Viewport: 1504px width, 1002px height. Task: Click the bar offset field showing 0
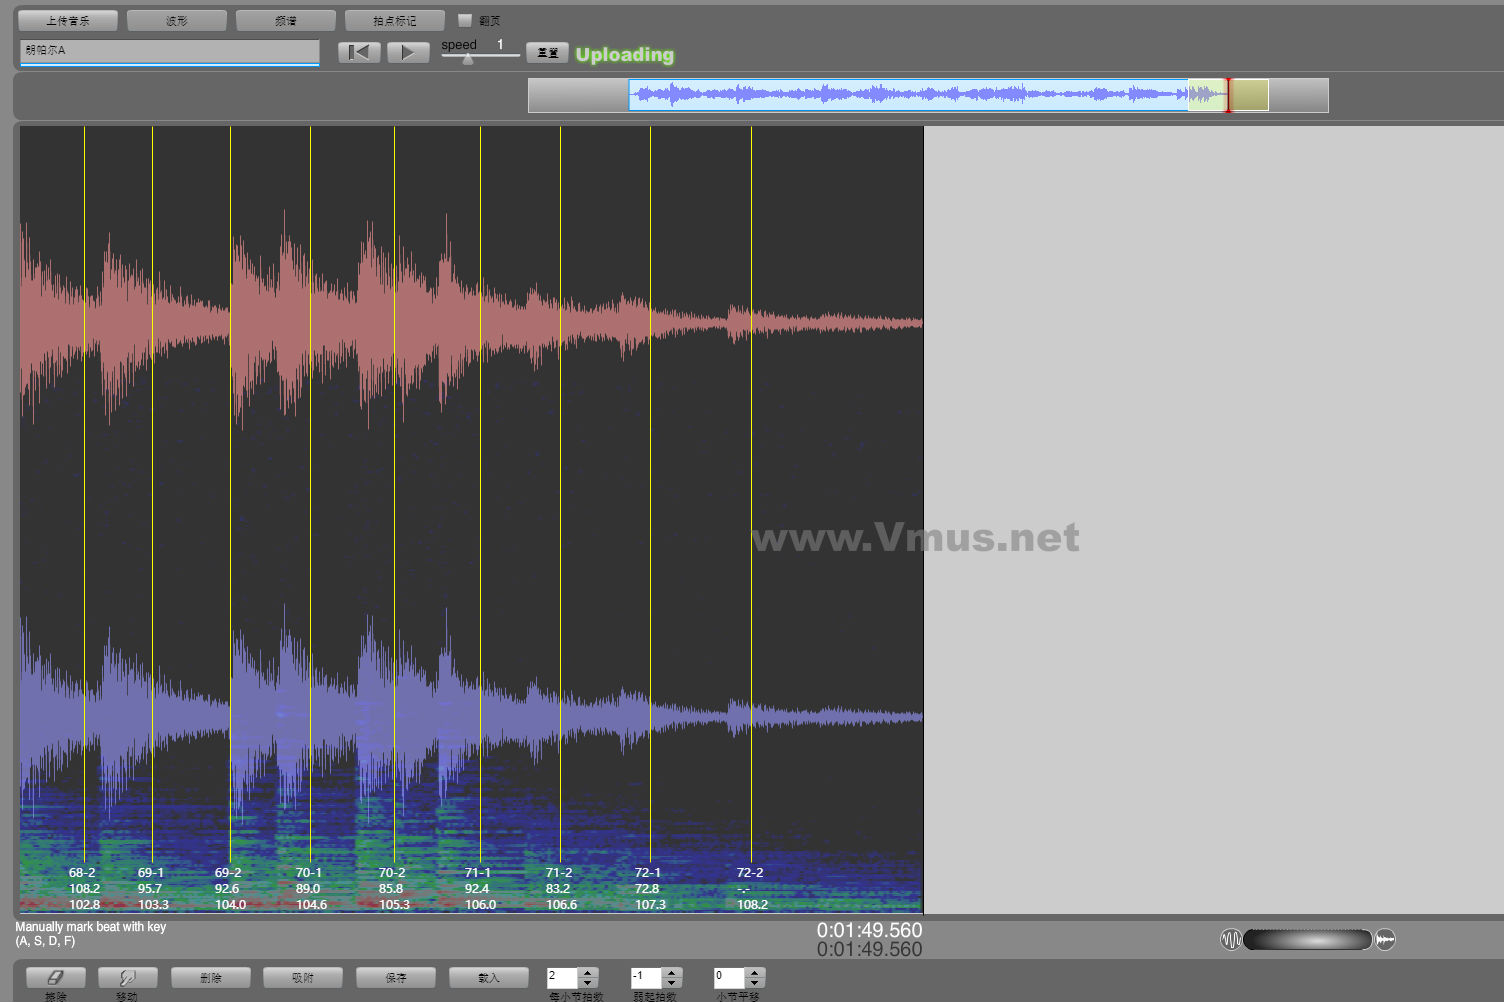coord(729,978)
